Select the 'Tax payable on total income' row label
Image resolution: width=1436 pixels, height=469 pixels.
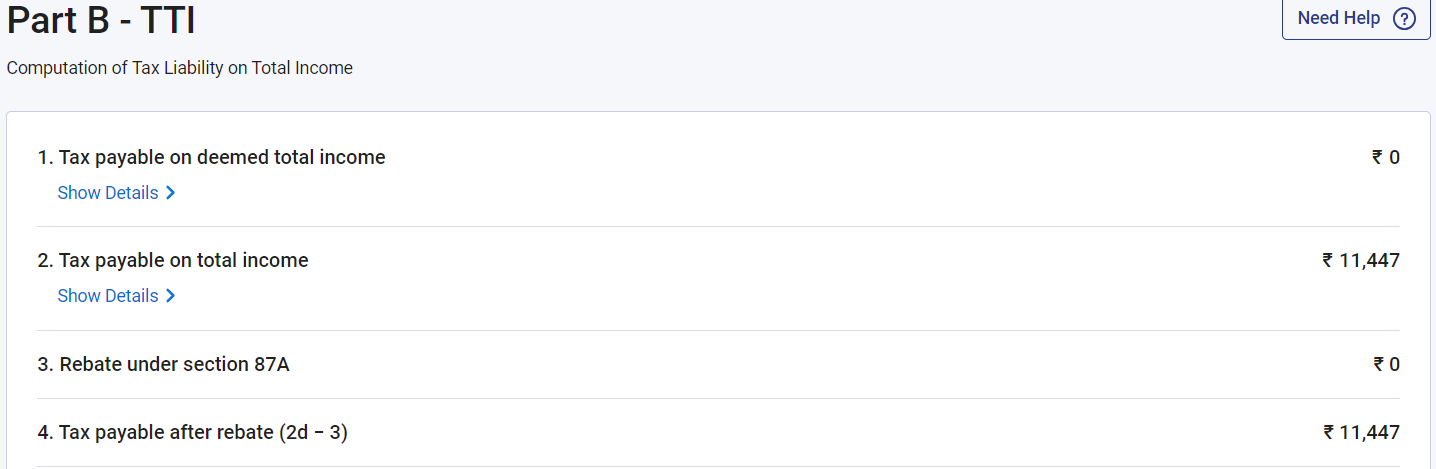point(173,261)
